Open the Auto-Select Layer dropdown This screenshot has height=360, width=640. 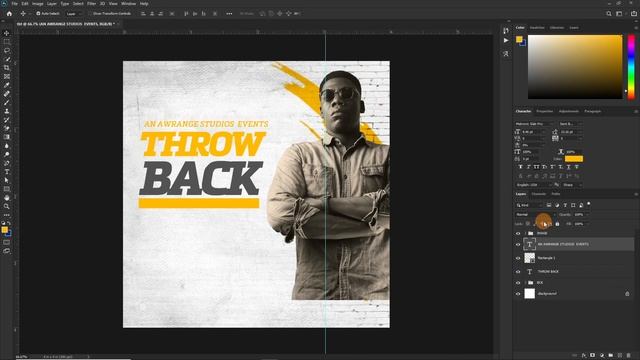[74, 13]
